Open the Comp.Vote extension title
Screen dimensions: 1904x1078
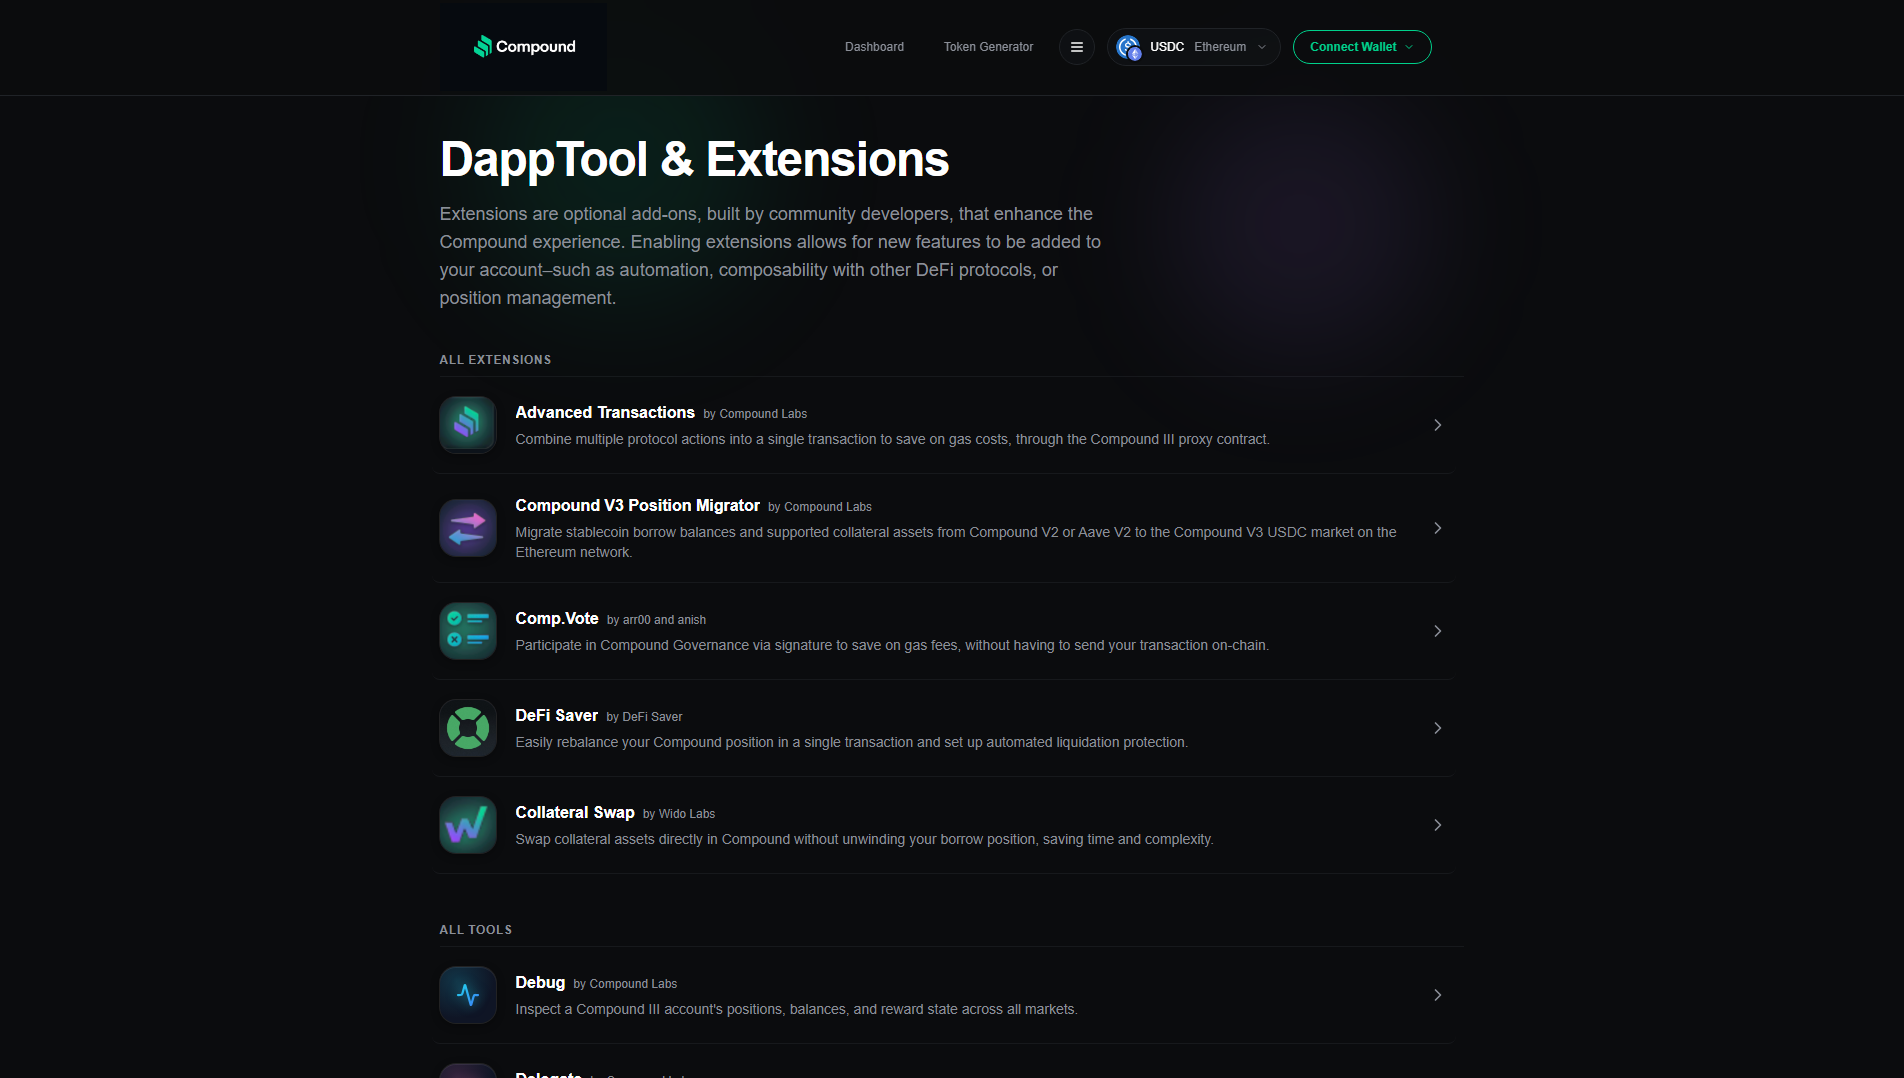point(557,618)
